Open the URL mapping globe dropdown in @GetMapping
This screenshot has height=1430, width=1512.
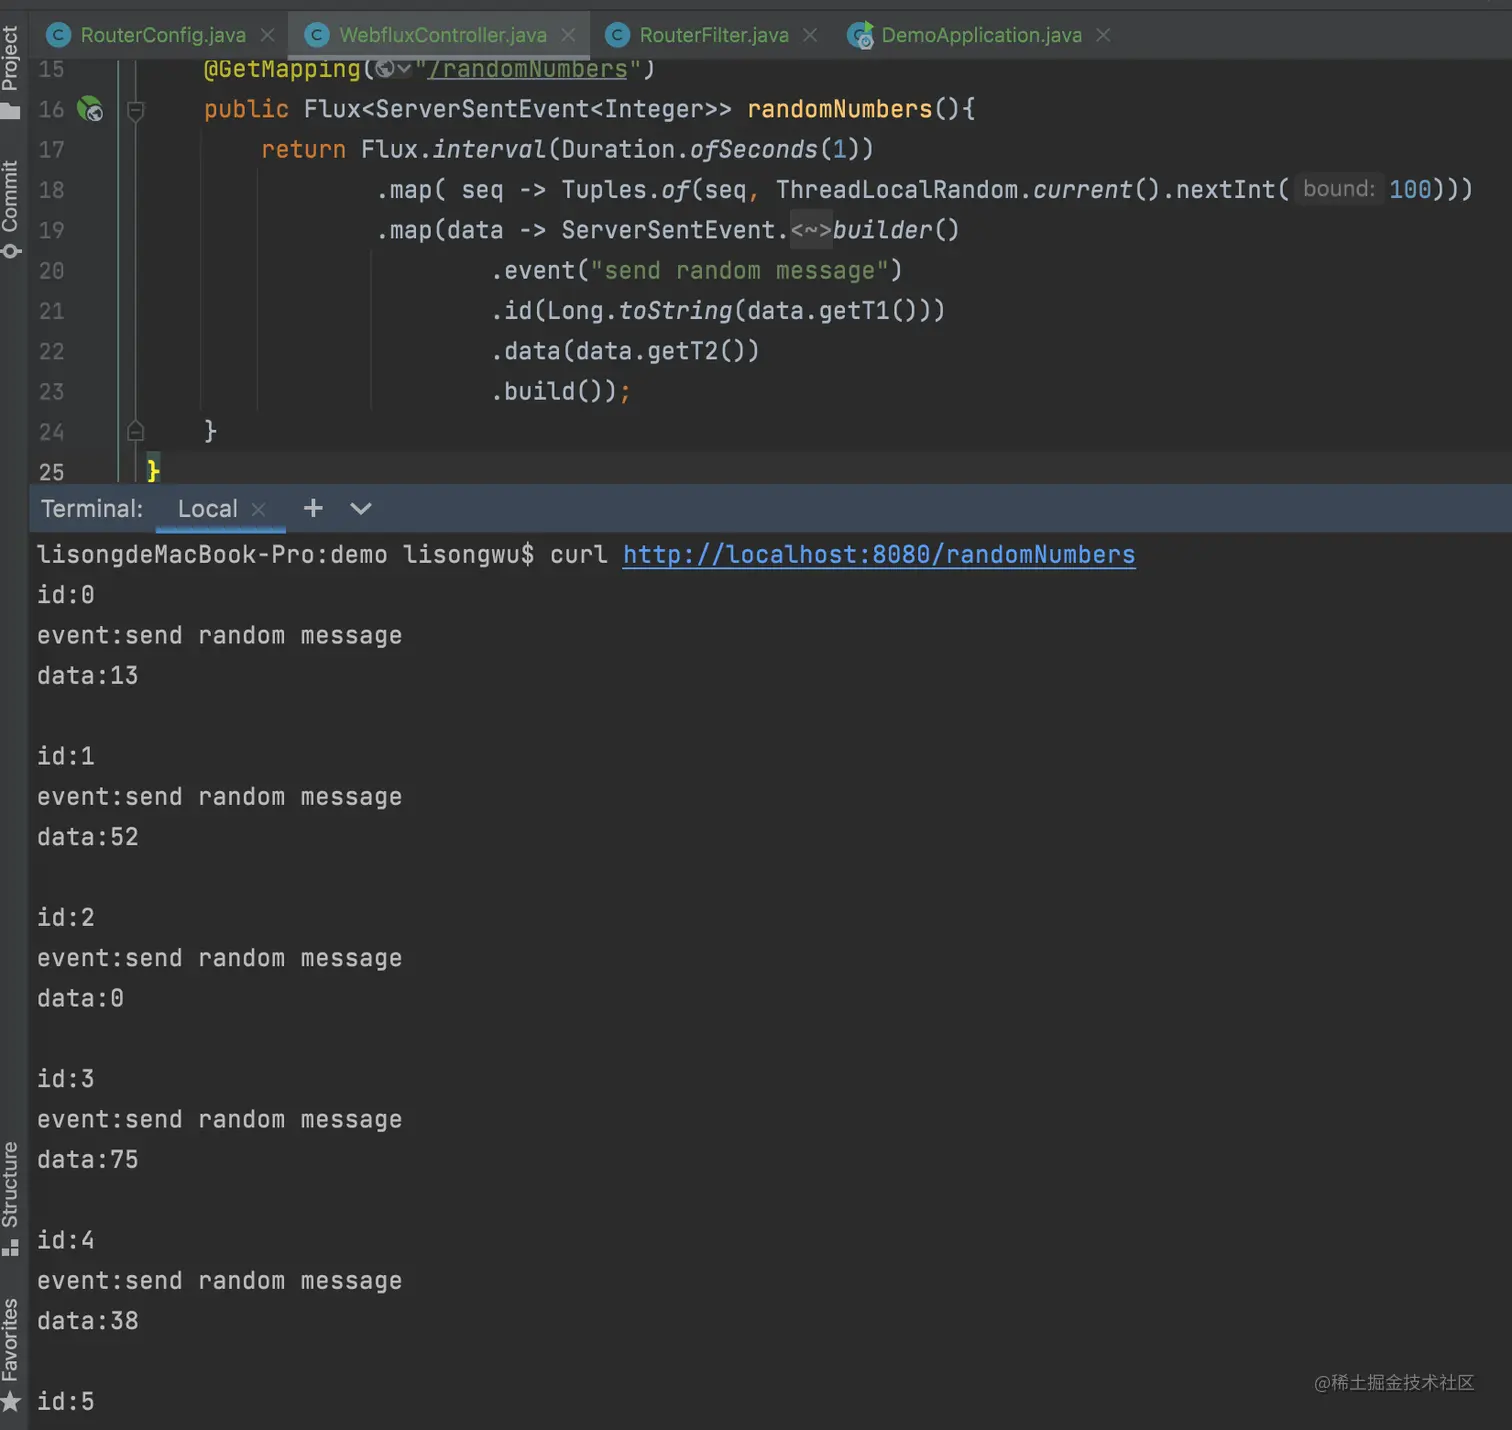[x=393, y=69]
